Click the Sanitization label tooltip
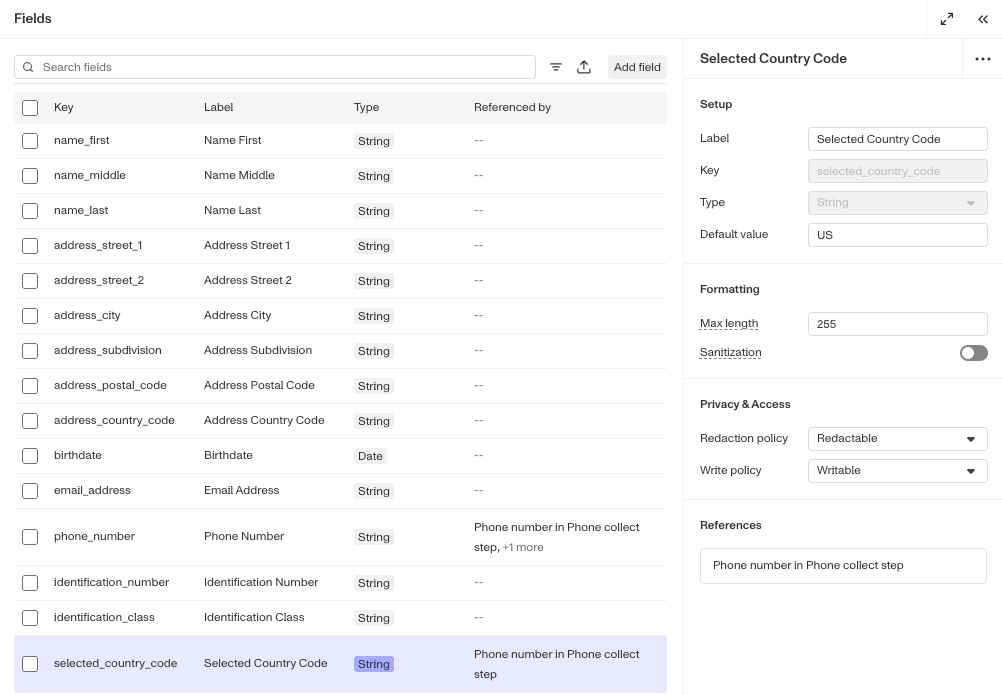Screen dimensions: 1002x695 pos(730,353)
